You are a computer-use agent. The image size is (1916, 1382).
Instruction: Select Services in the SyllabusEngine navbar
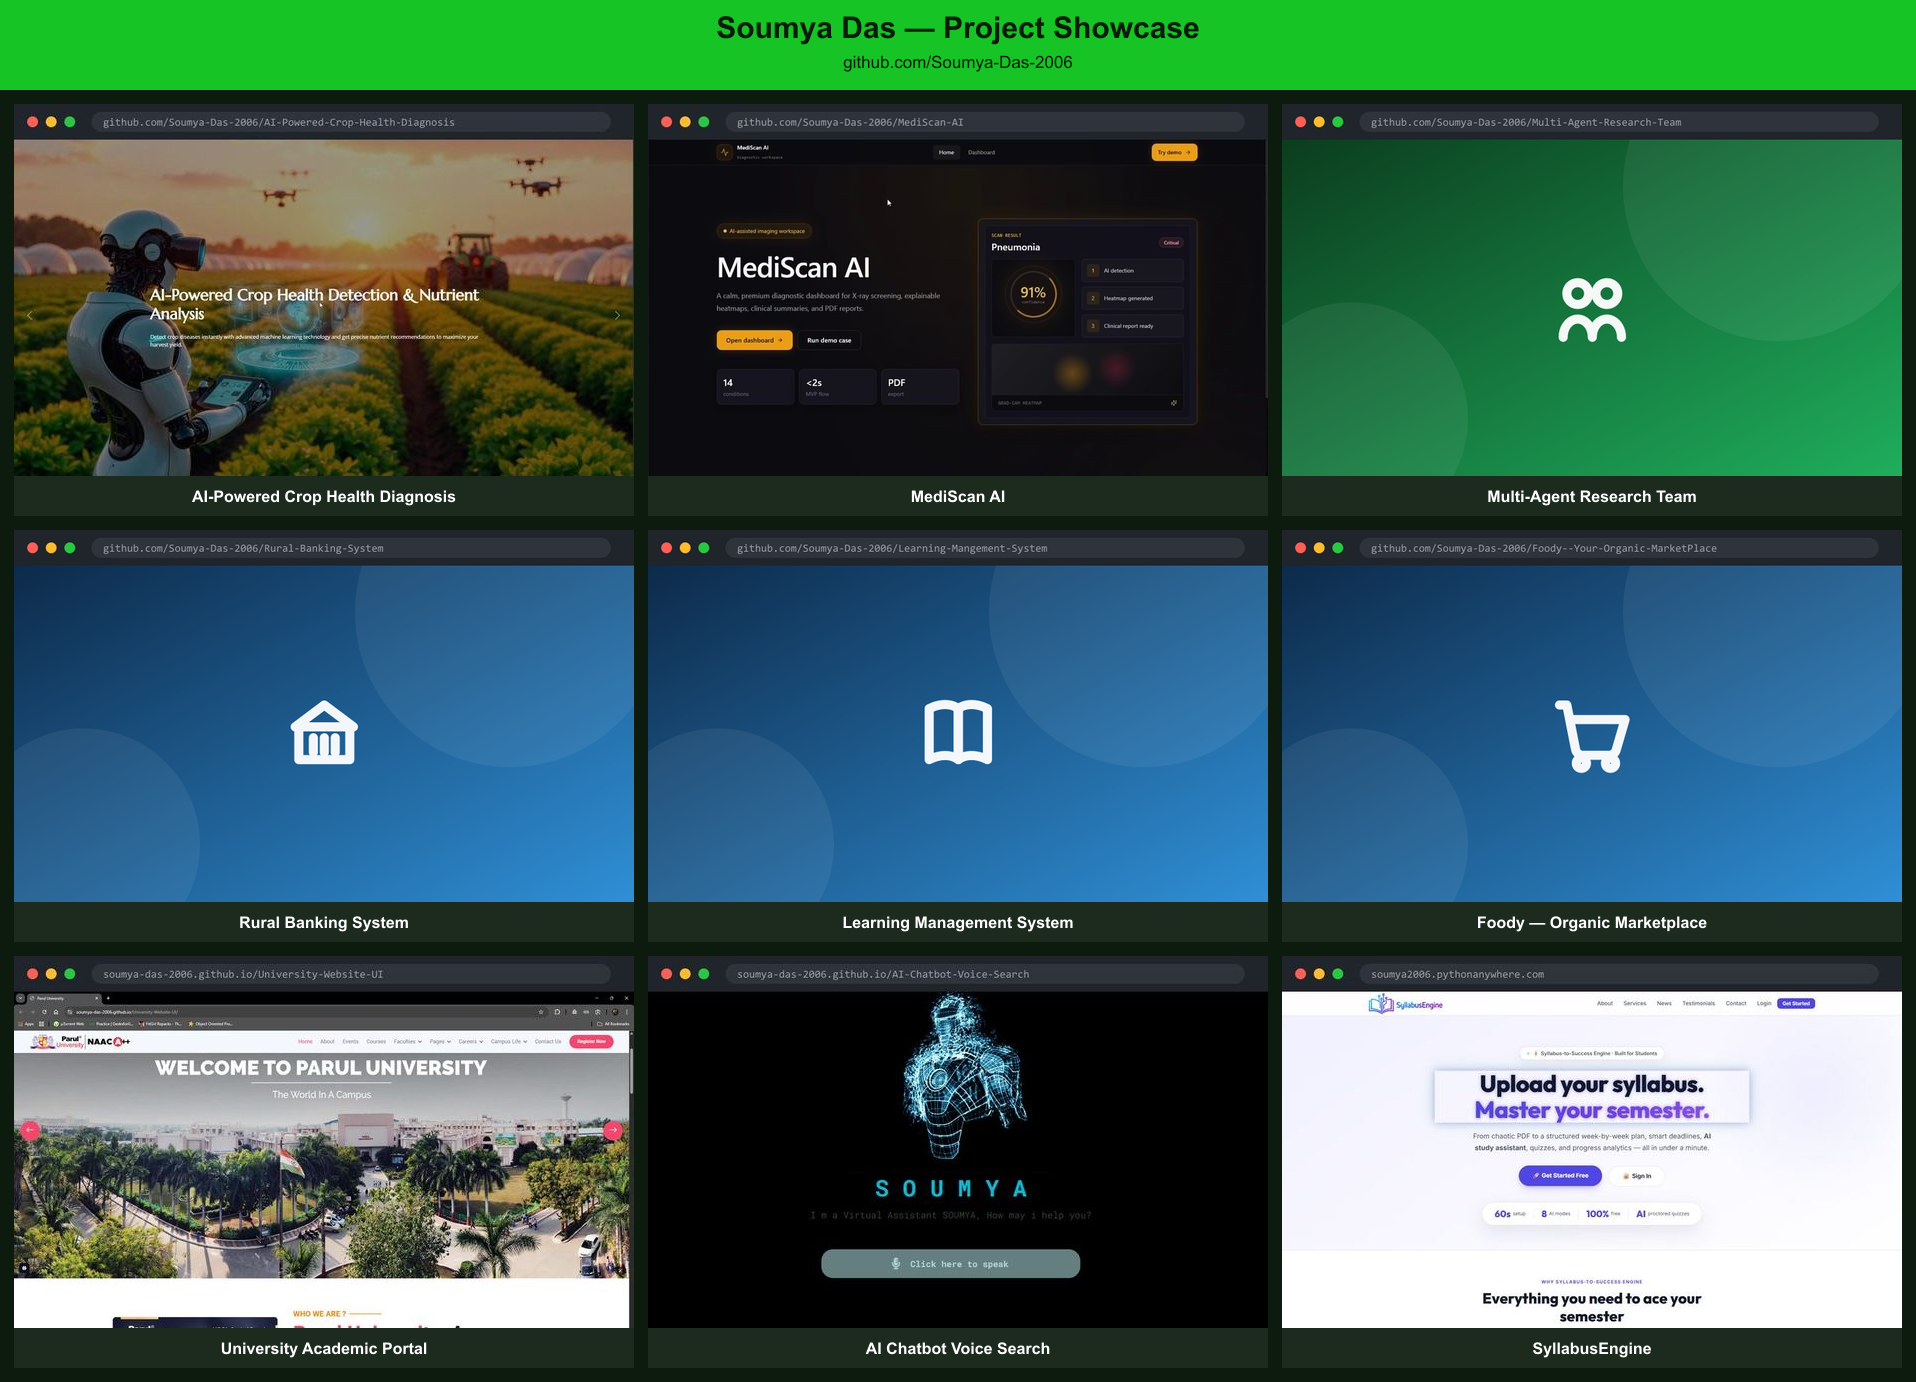click(1635, 1003)
